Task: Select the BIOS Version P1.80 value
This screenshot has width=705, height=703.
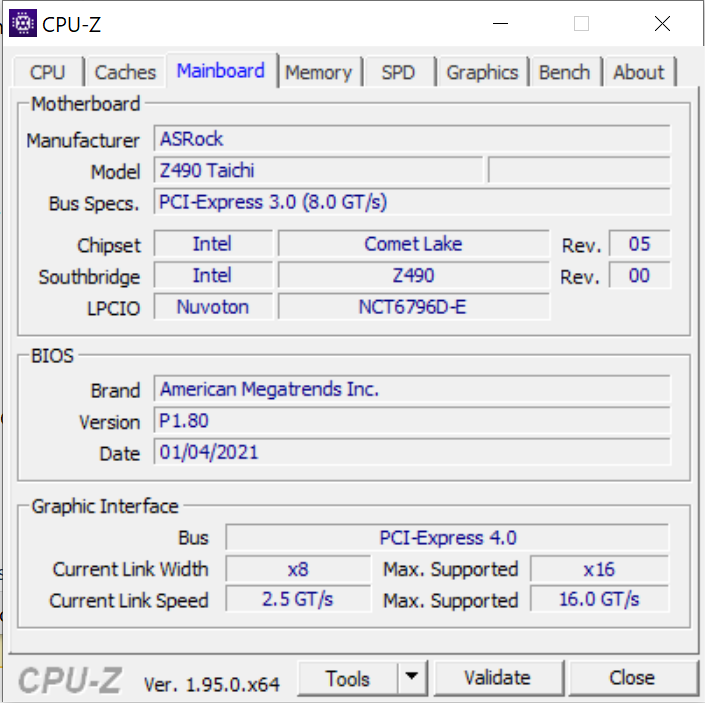Action: click(x=412, y=420)
